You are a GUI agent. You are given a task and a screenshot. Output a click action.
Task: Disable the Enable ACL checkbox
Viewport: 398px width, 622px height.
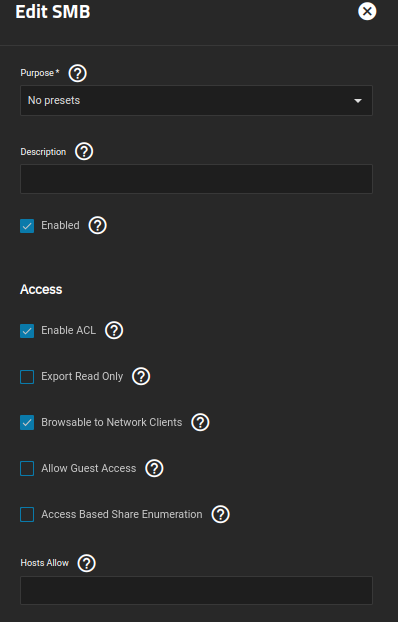pyautogui.click(x=27, y=330)
